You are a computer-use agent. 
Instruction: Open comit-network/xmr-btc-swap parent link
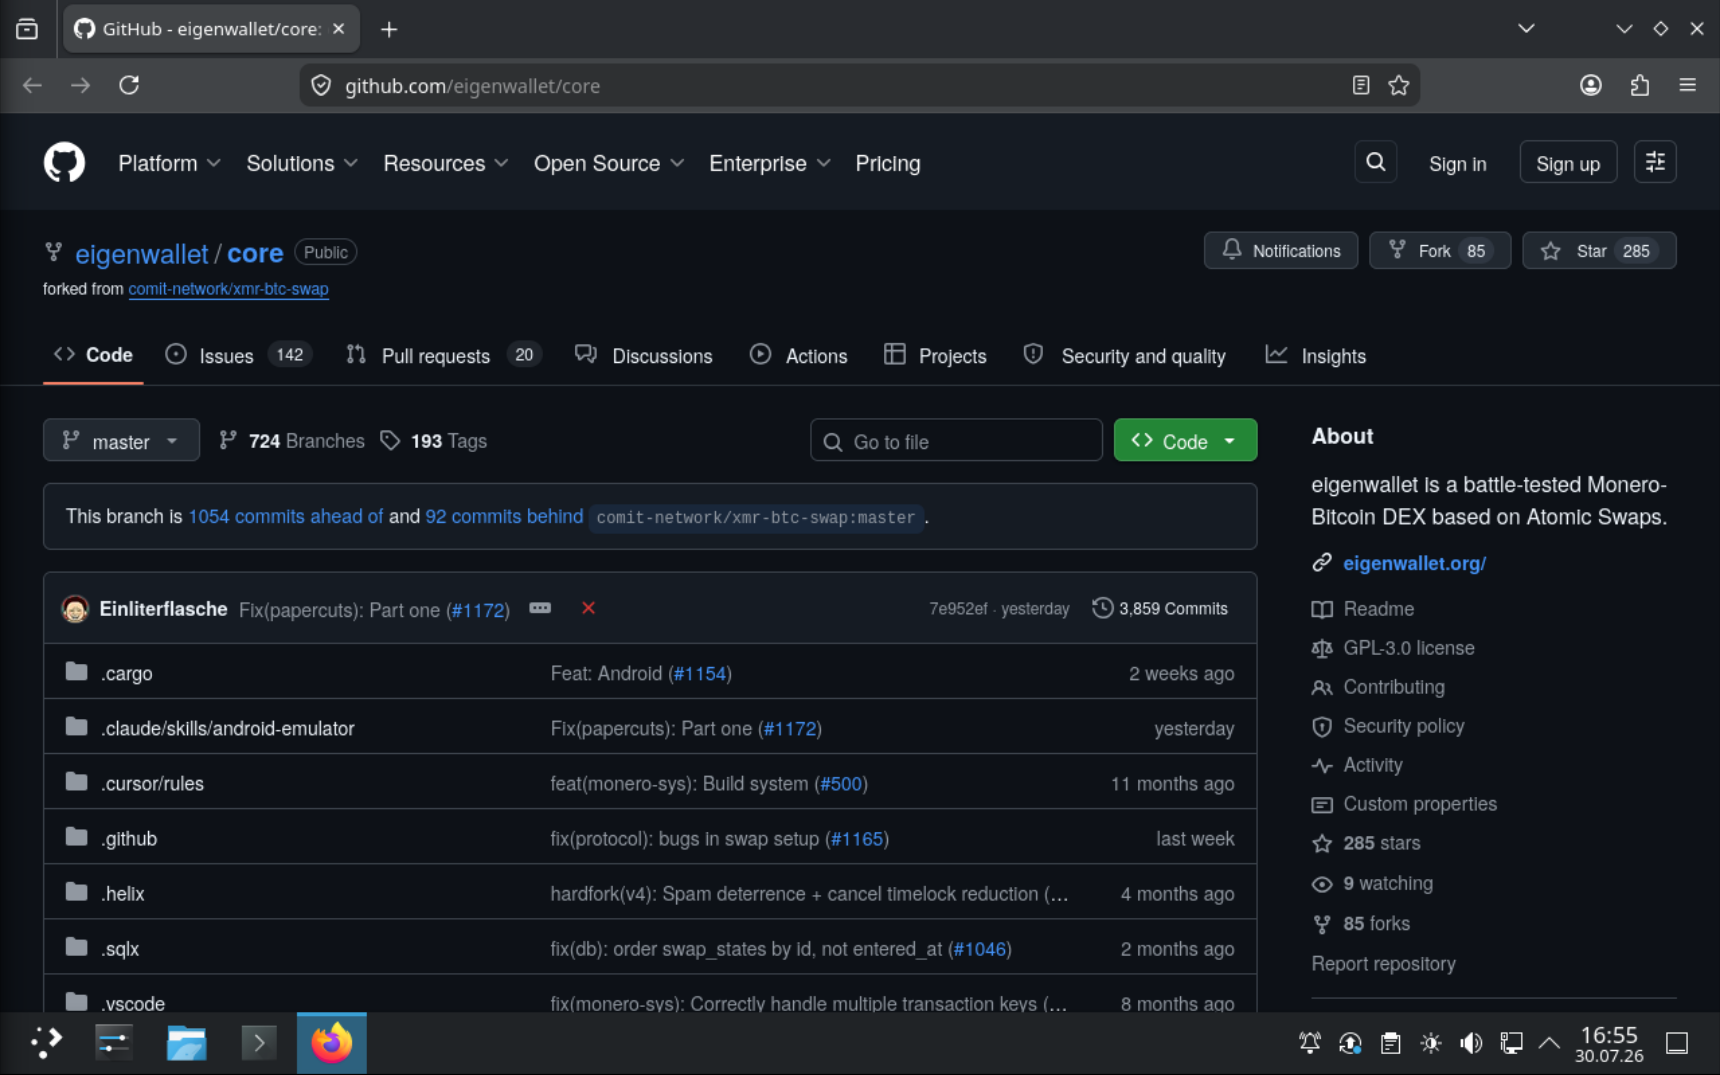point(228,289)
